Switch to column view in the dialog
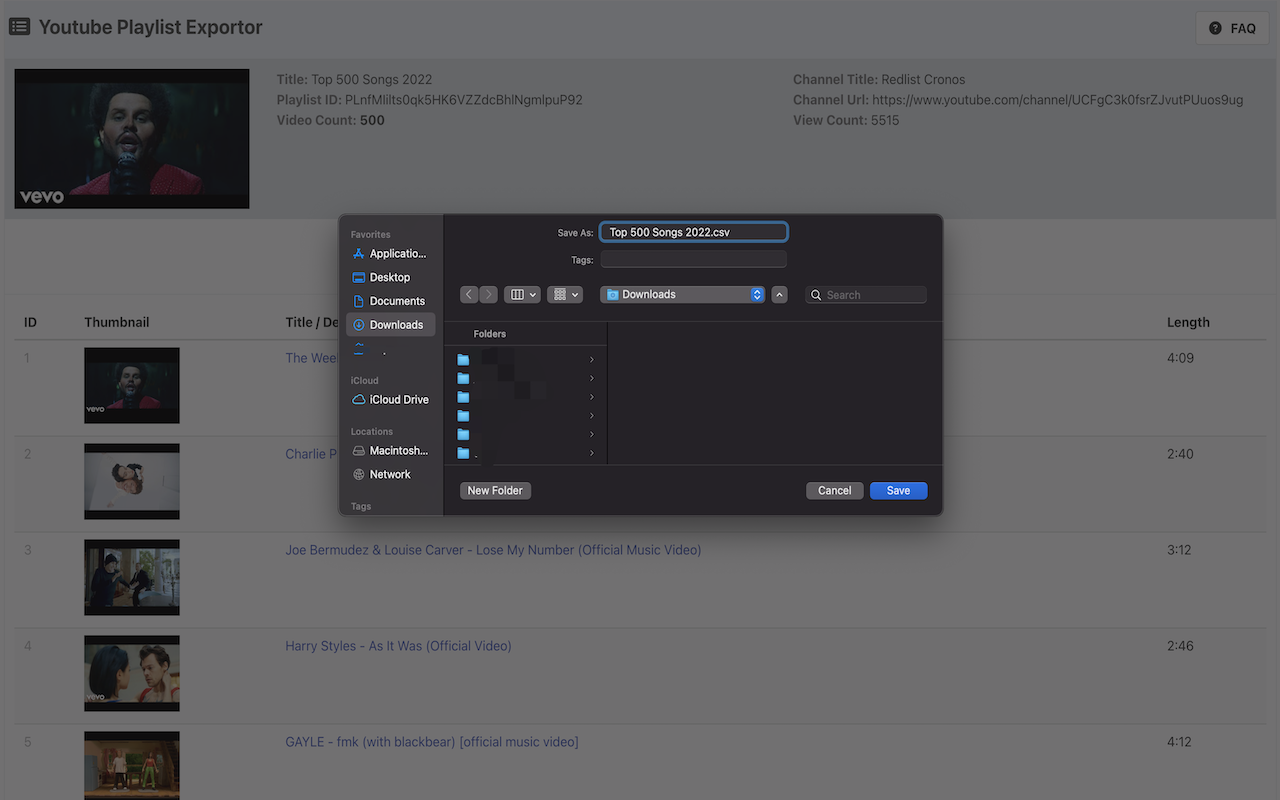The image size is (1280, 800). [x=516, y=294]
